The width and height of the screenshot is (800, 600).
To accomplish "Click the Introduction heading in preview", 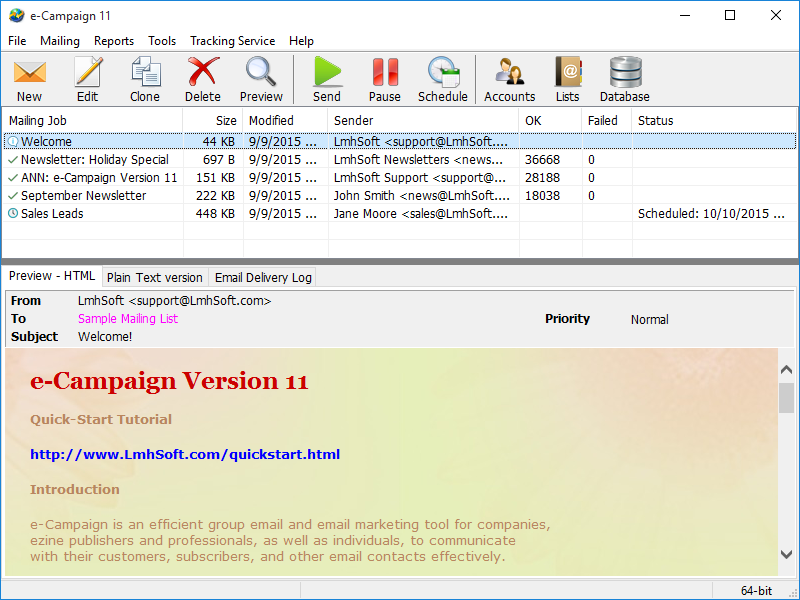I will pos(75,490).
